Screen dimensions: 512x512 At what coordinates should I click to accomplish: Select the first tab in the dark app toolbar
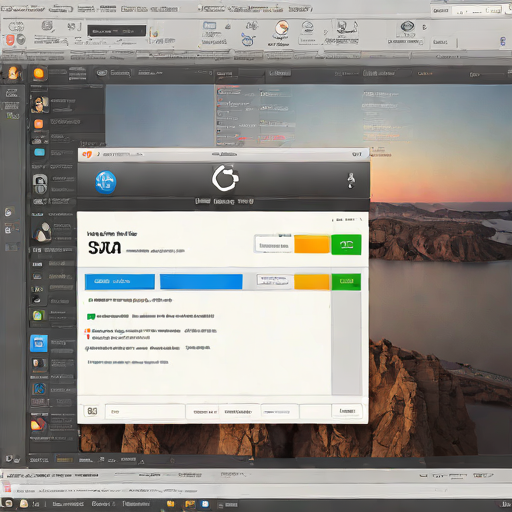coord(113,73)
